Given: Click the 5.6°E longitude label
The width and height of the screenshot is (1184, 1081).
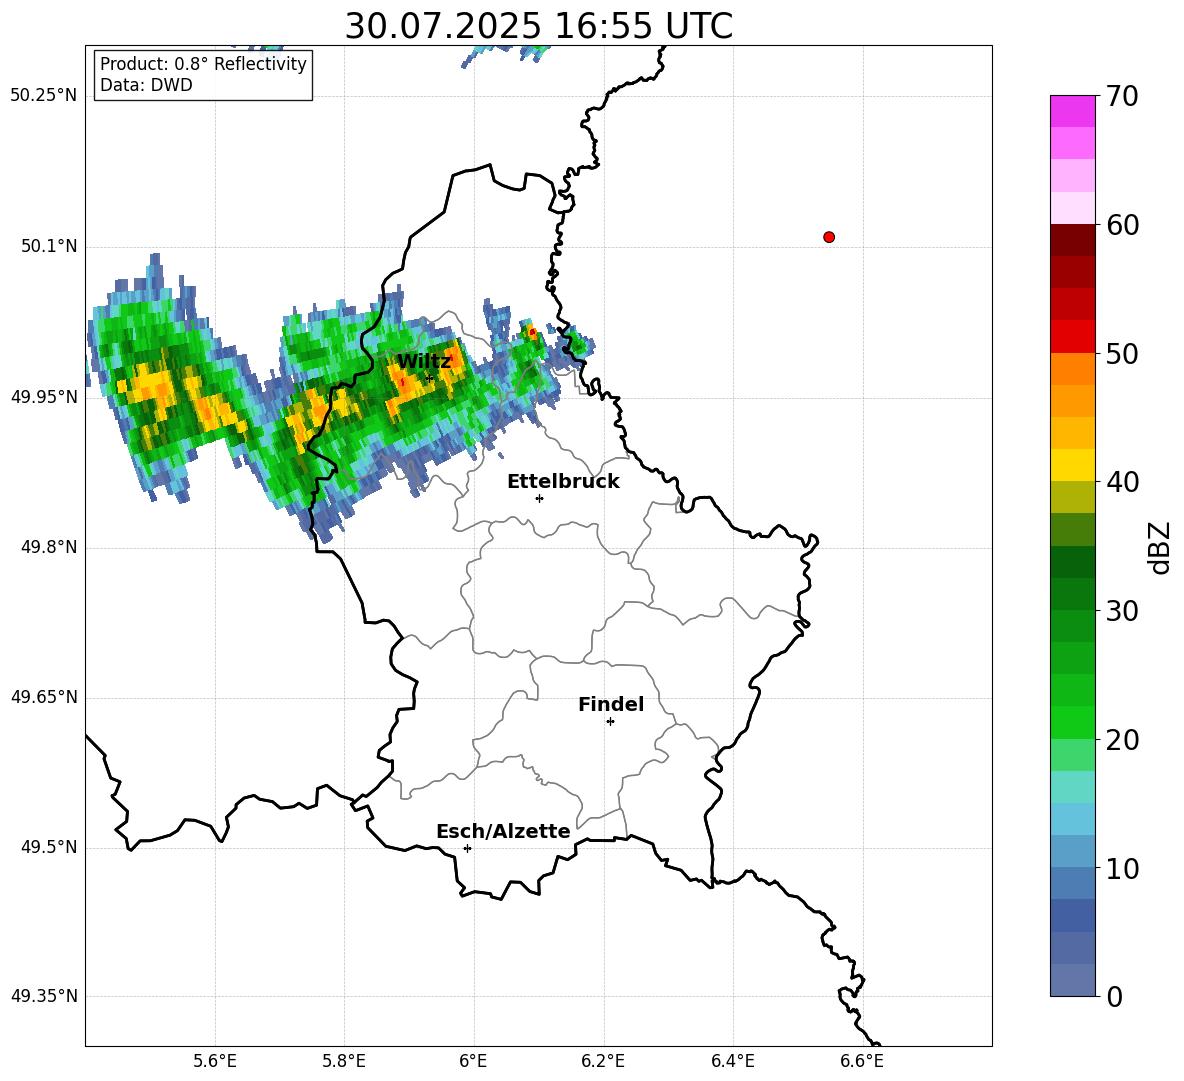Looking at the screenshot, I should [215, 1061].
